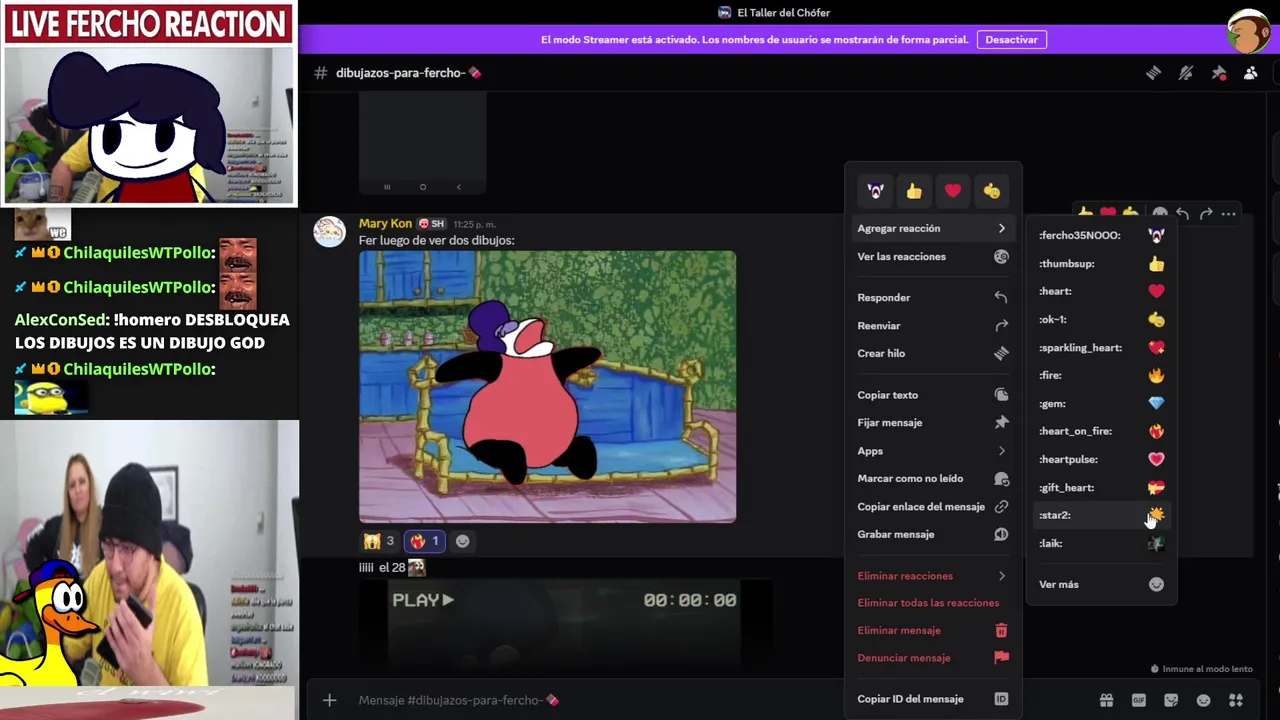Pick :gem: in reaction submenu

click(1101, 404)
